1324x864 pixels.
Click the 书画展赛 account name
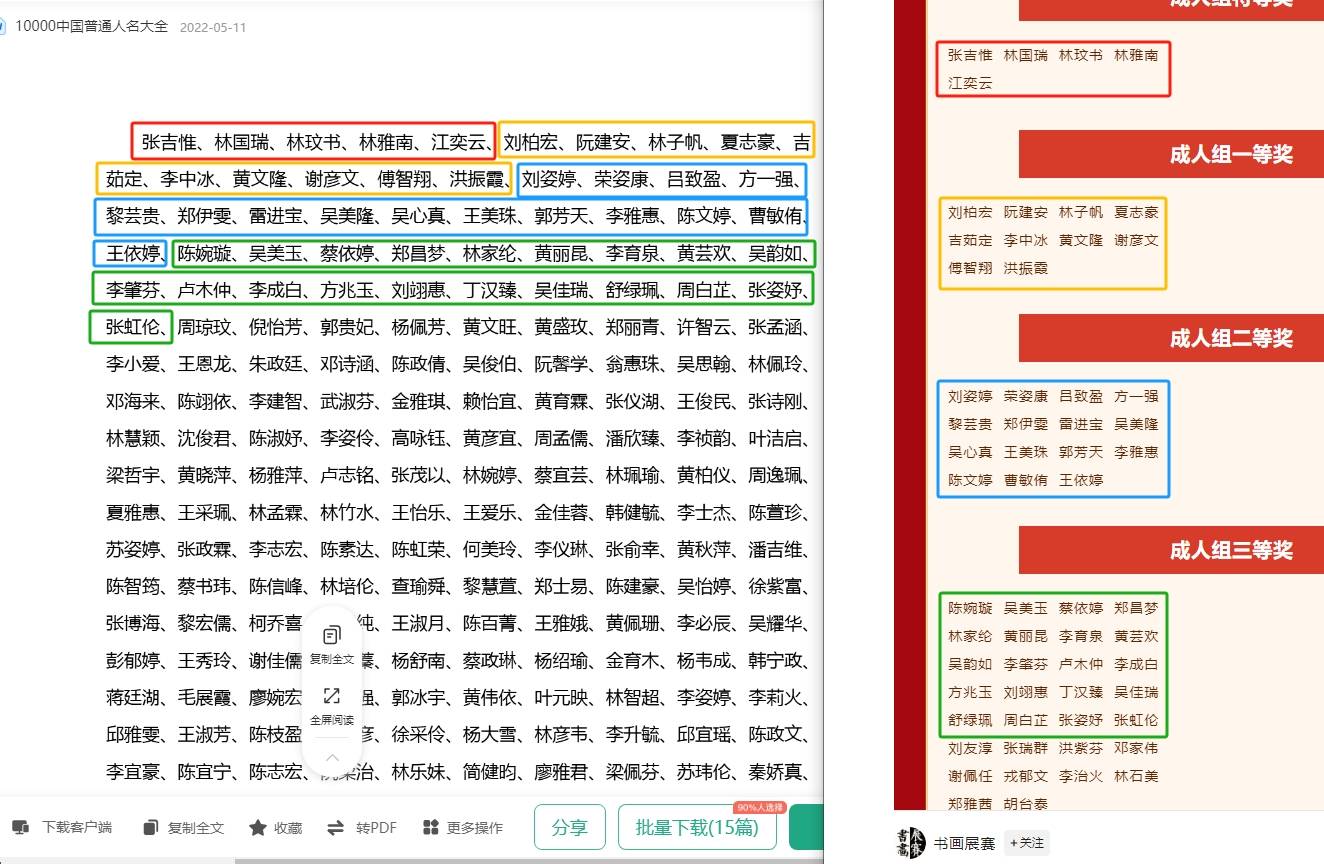click(964, 843)
